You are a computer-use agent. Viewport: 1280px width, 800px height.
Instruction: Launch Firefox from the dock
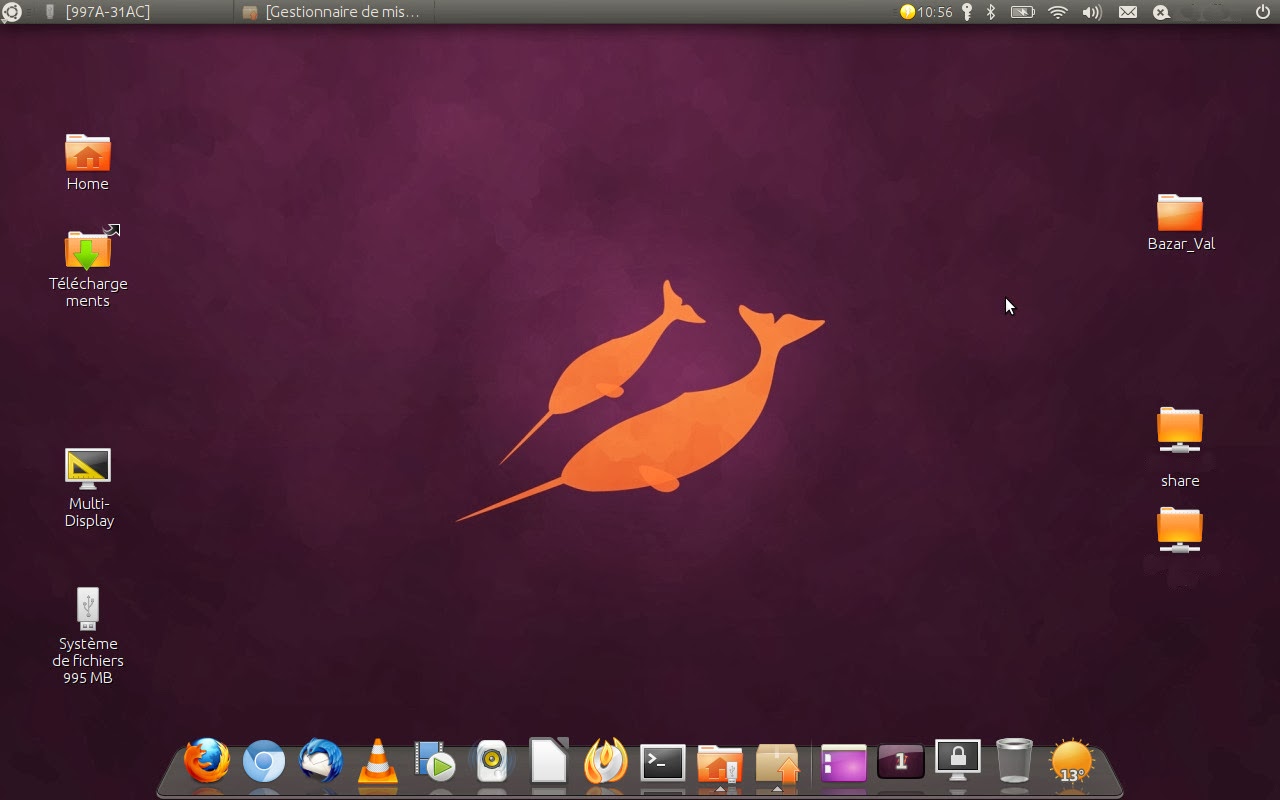click(x=205, y=764)
